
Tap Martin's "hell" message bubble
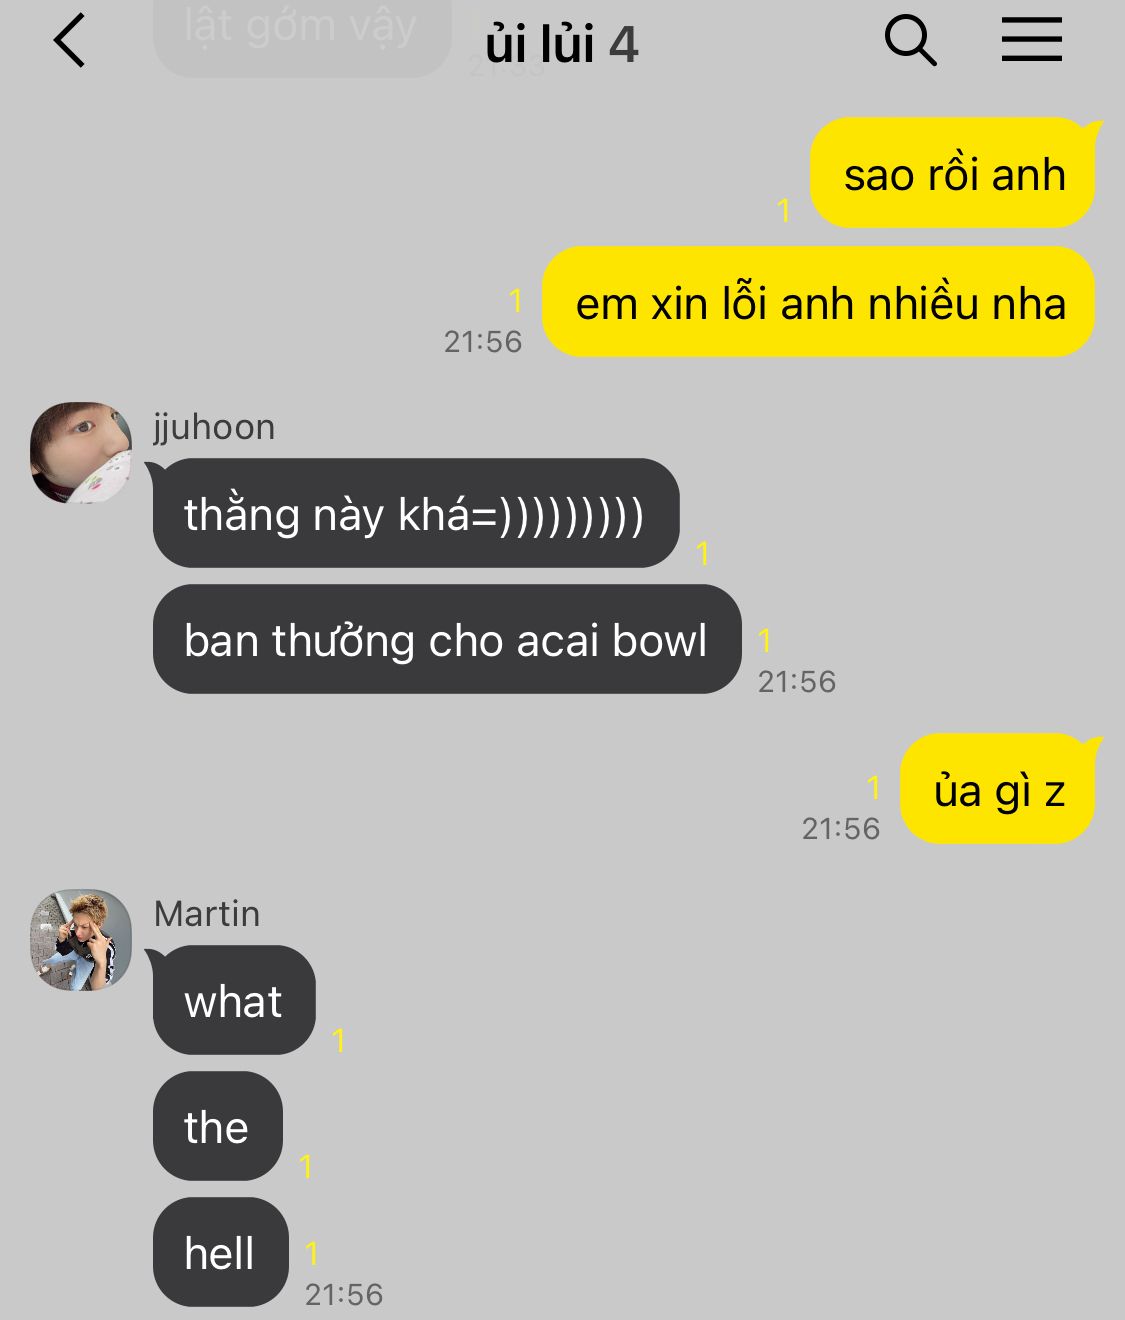(x=220, y=1252)
